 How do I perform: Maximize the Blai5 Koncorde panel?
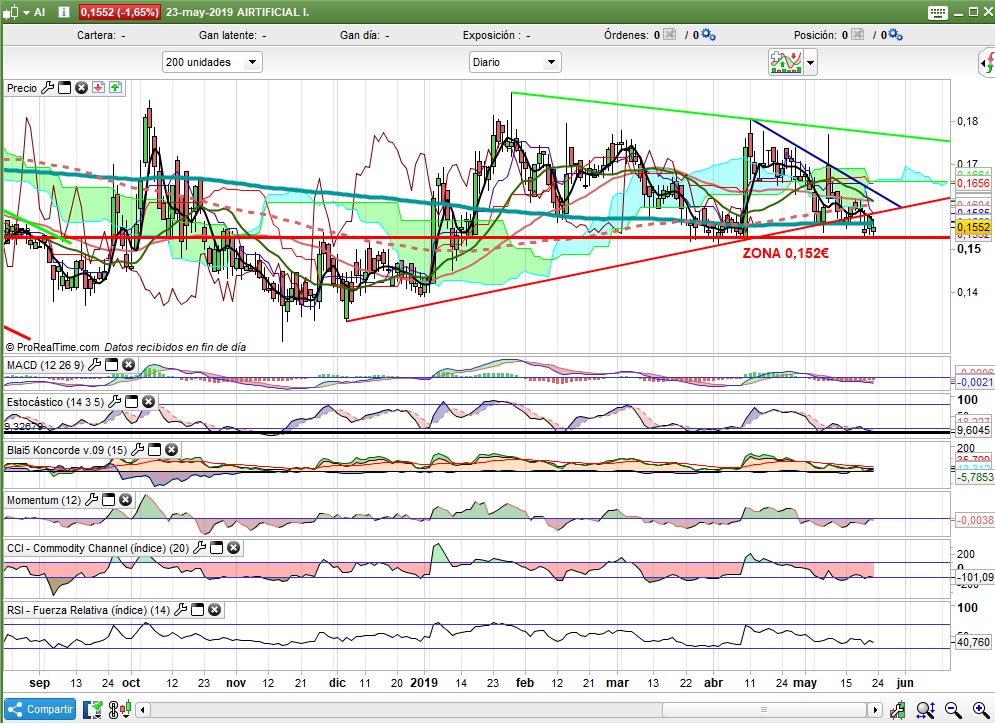coord(154,450)
